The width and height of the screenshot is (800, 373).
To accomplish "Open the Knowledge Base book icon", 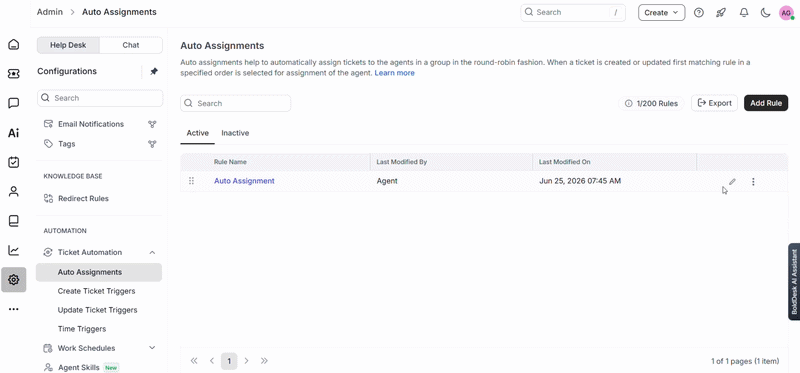I will tap(14, 221).
